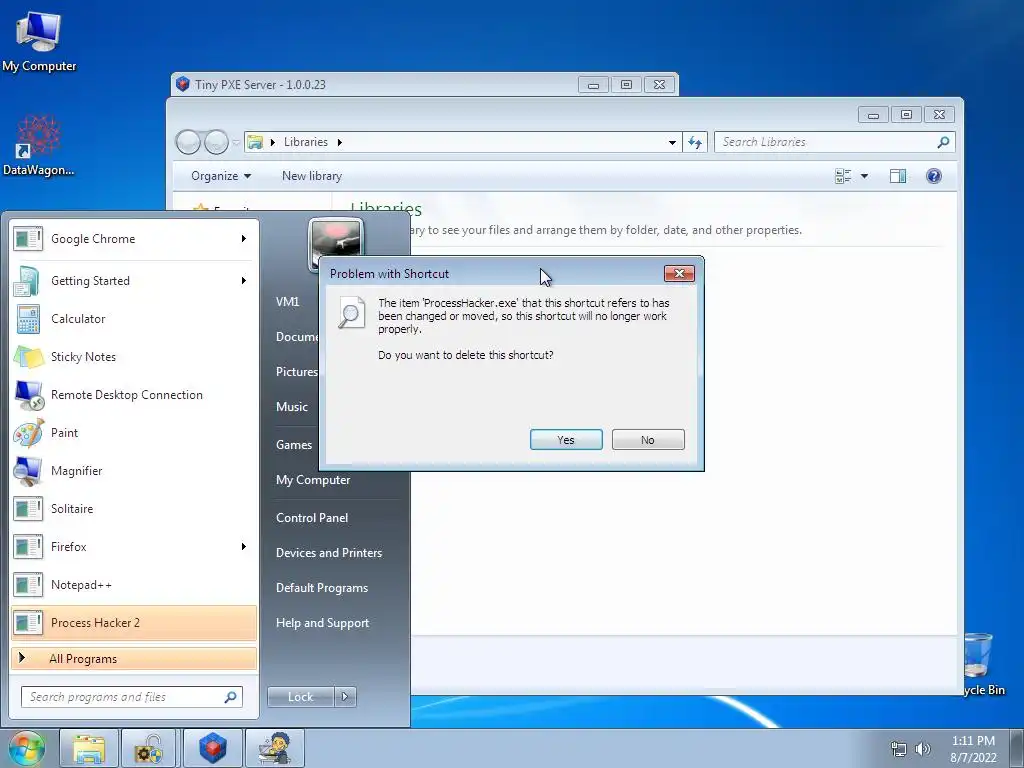The width and height of the screenshot is (1024, 768).
Task: Click the user account picture in Start menu
Action: click(336, 244)
